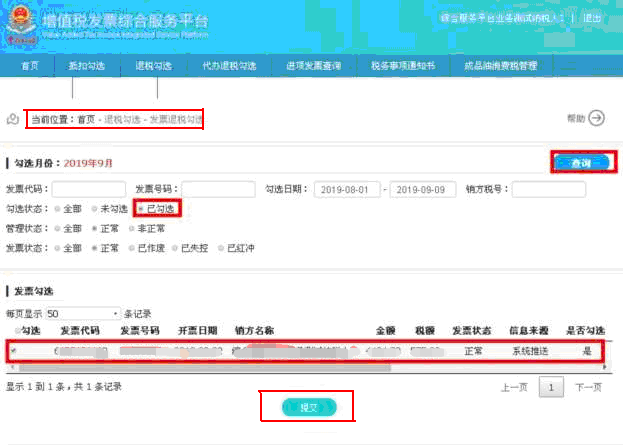Viewport: 623px width, 446px height.
Task: Click the end date 2019-09-09 field
Action: [x=423, y=189]
